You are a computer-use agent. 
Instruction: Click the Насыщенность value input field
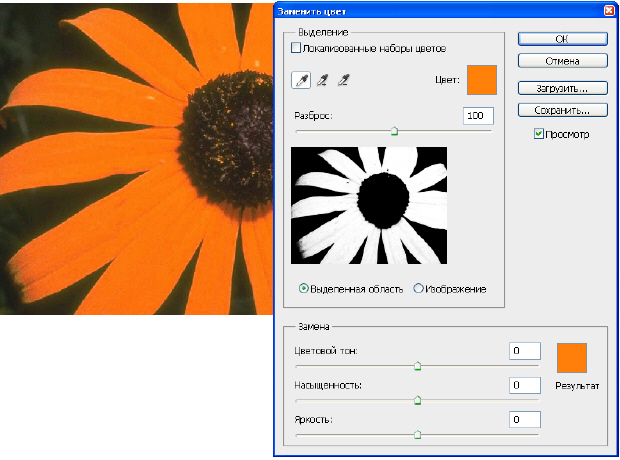click(525, 385)
